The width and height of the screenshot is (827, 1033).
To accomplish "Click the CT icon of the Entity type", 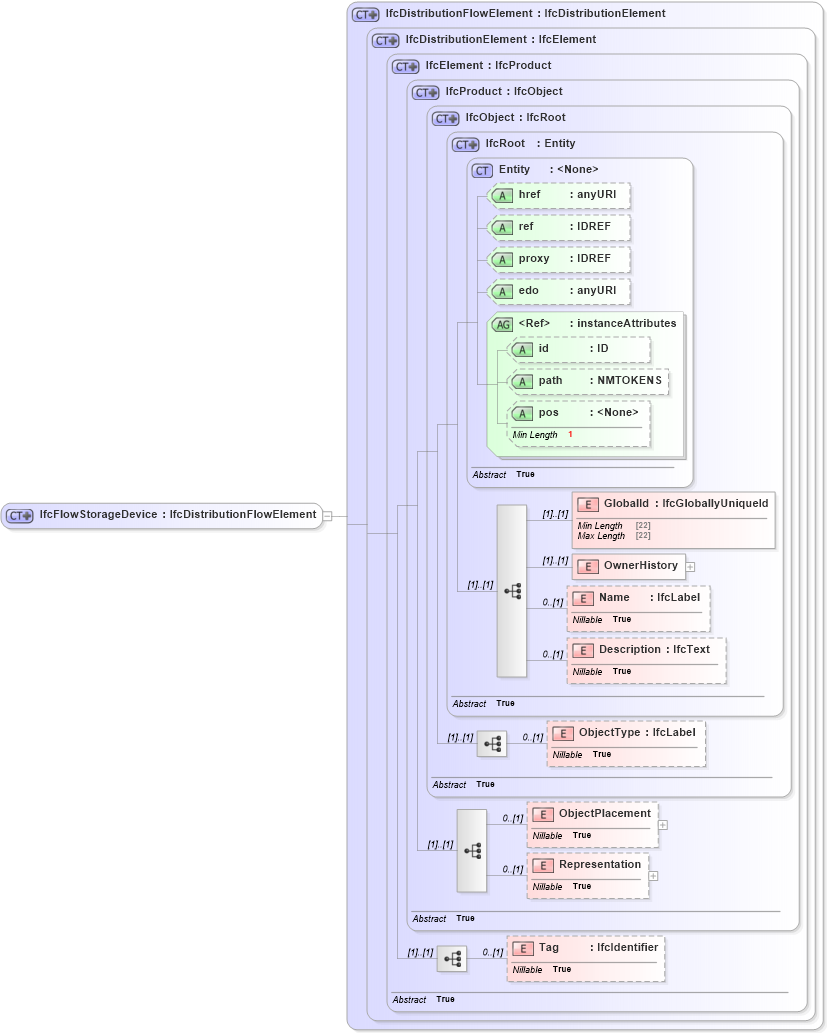I will coord(481,170).
